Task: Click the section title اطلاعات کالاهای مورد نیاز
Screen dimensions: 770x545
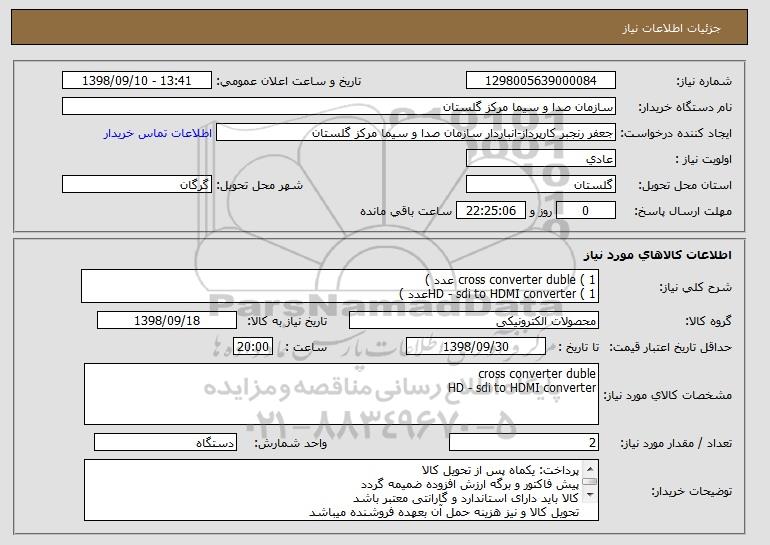Action: (x=658, y=255)
